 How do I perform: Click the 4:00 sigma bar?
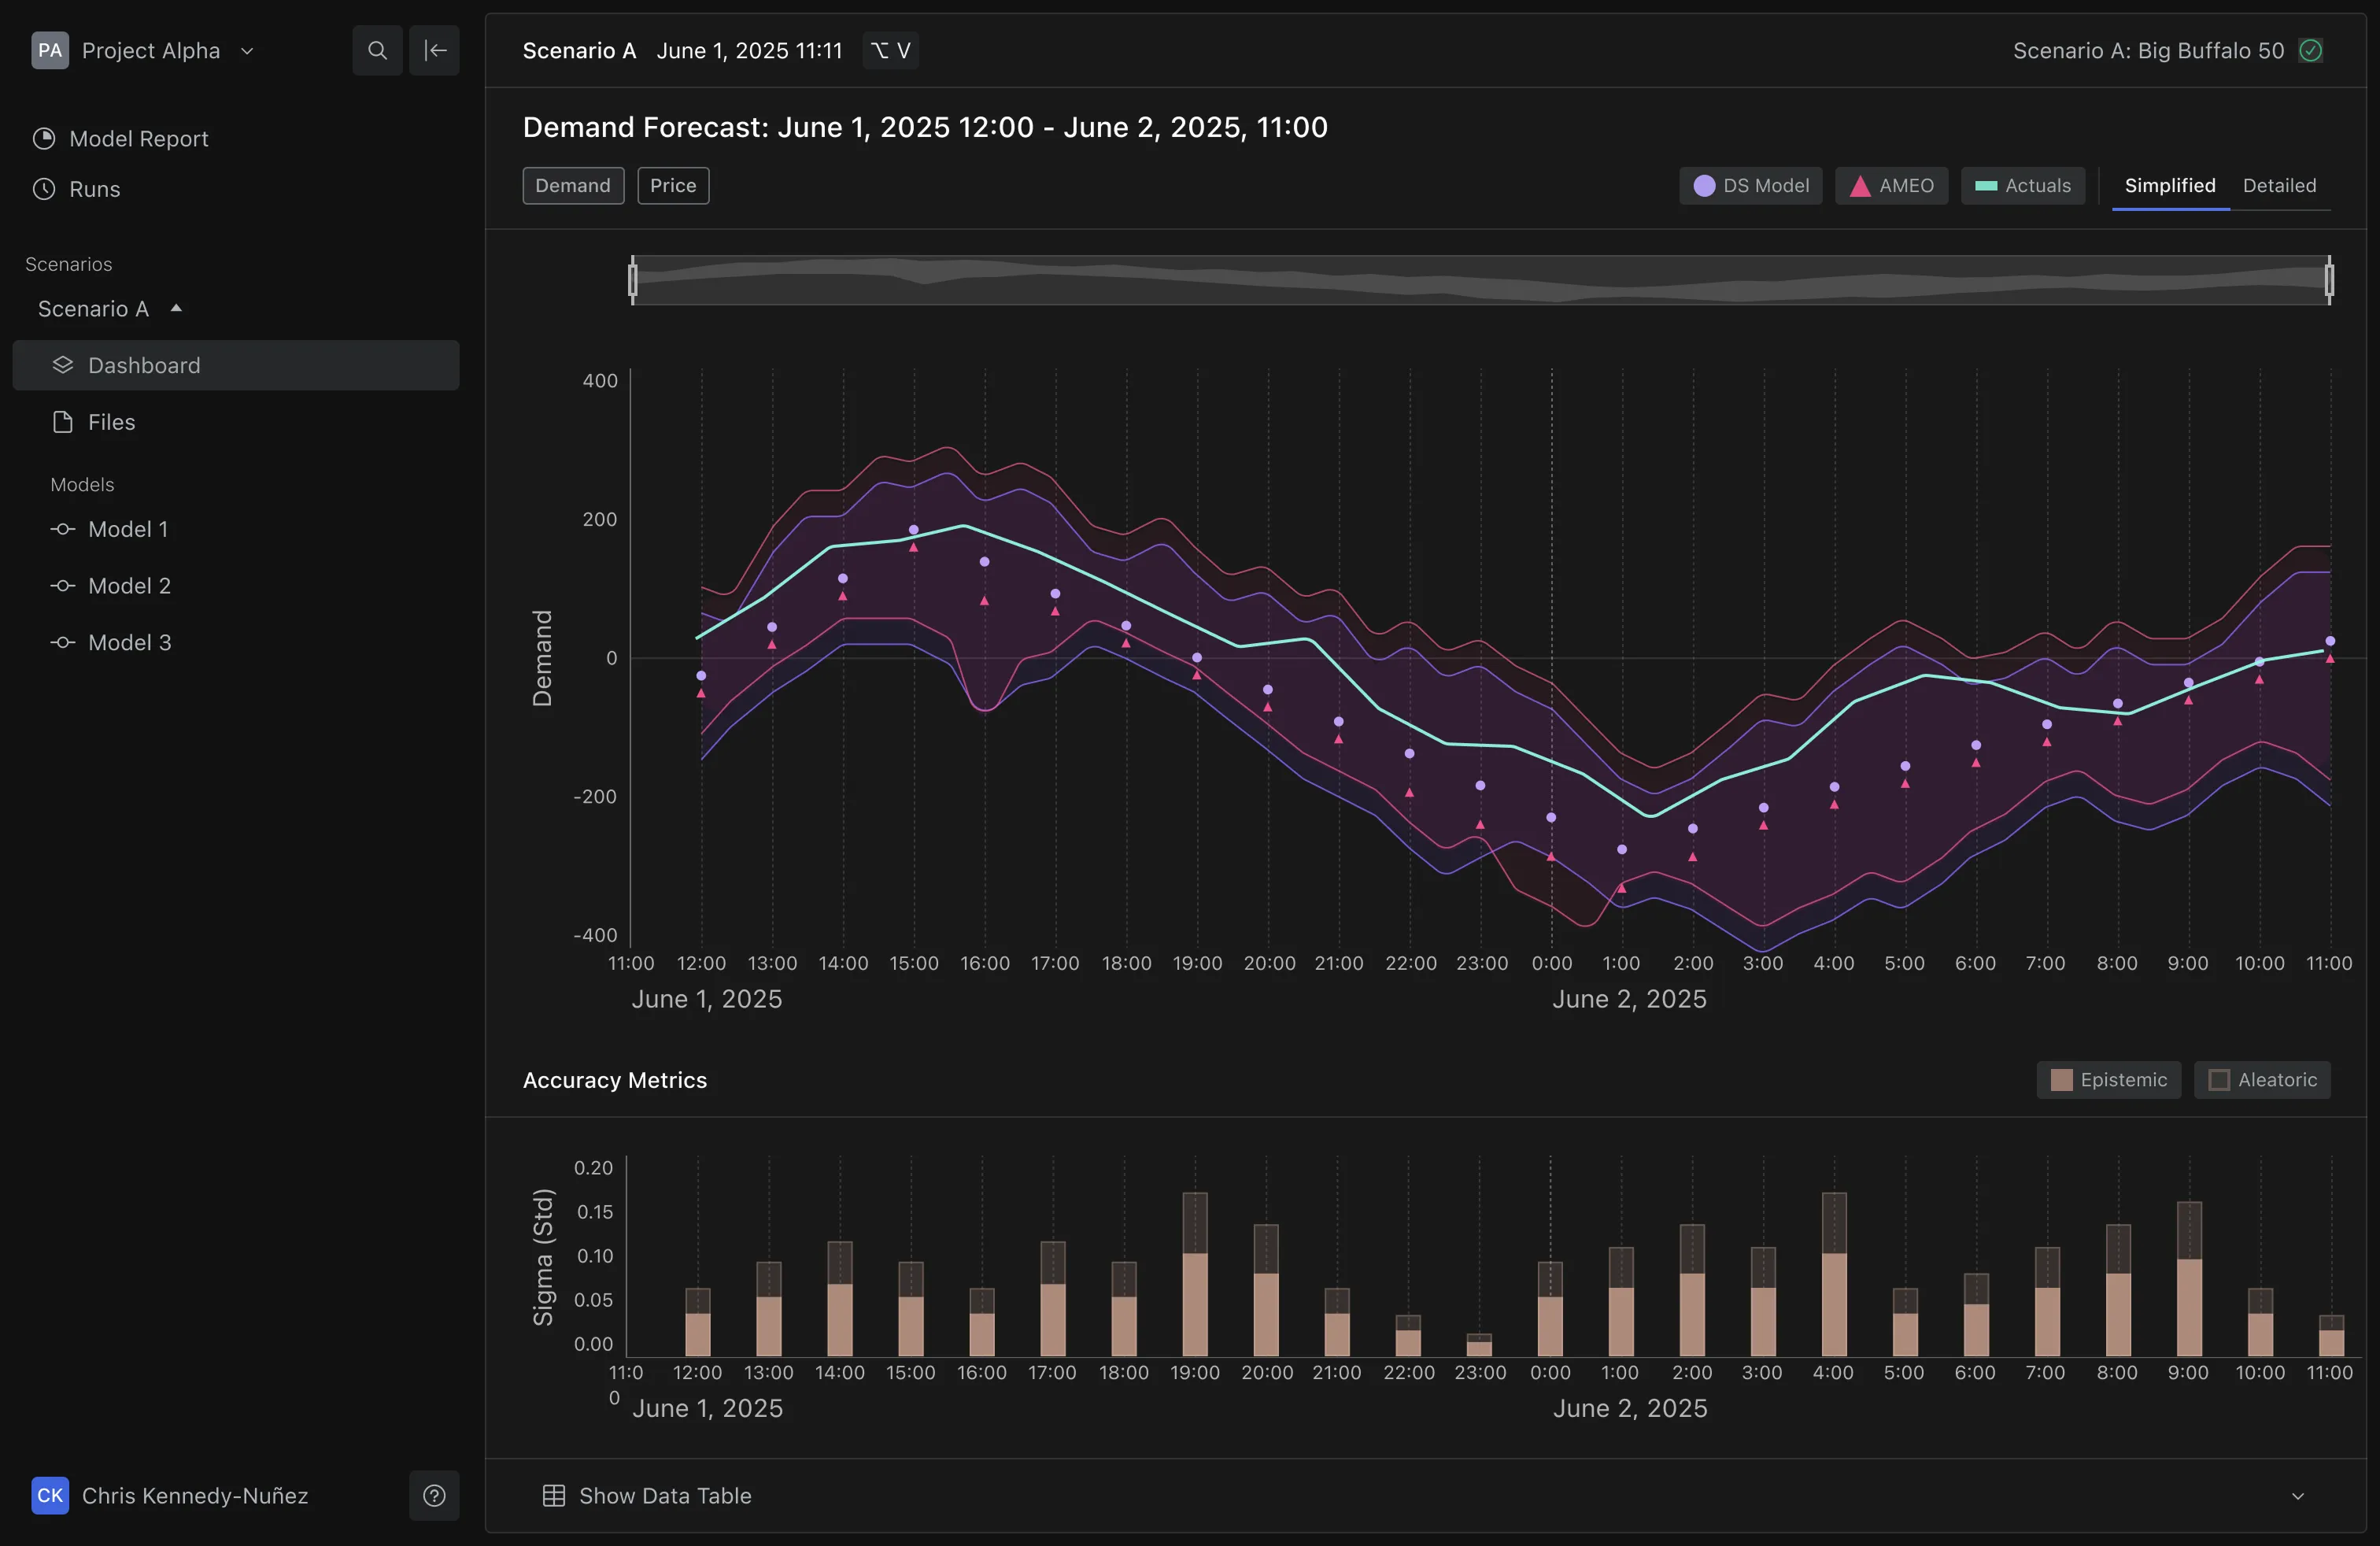(x=1834, y=1274)
